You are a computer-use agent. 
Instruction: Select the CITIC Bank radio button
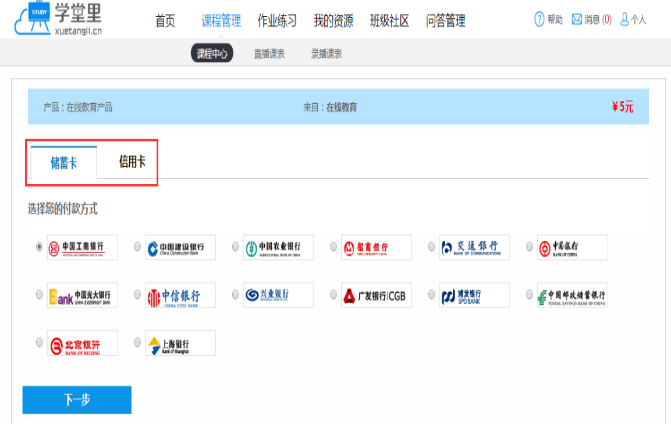coord(137,295)
